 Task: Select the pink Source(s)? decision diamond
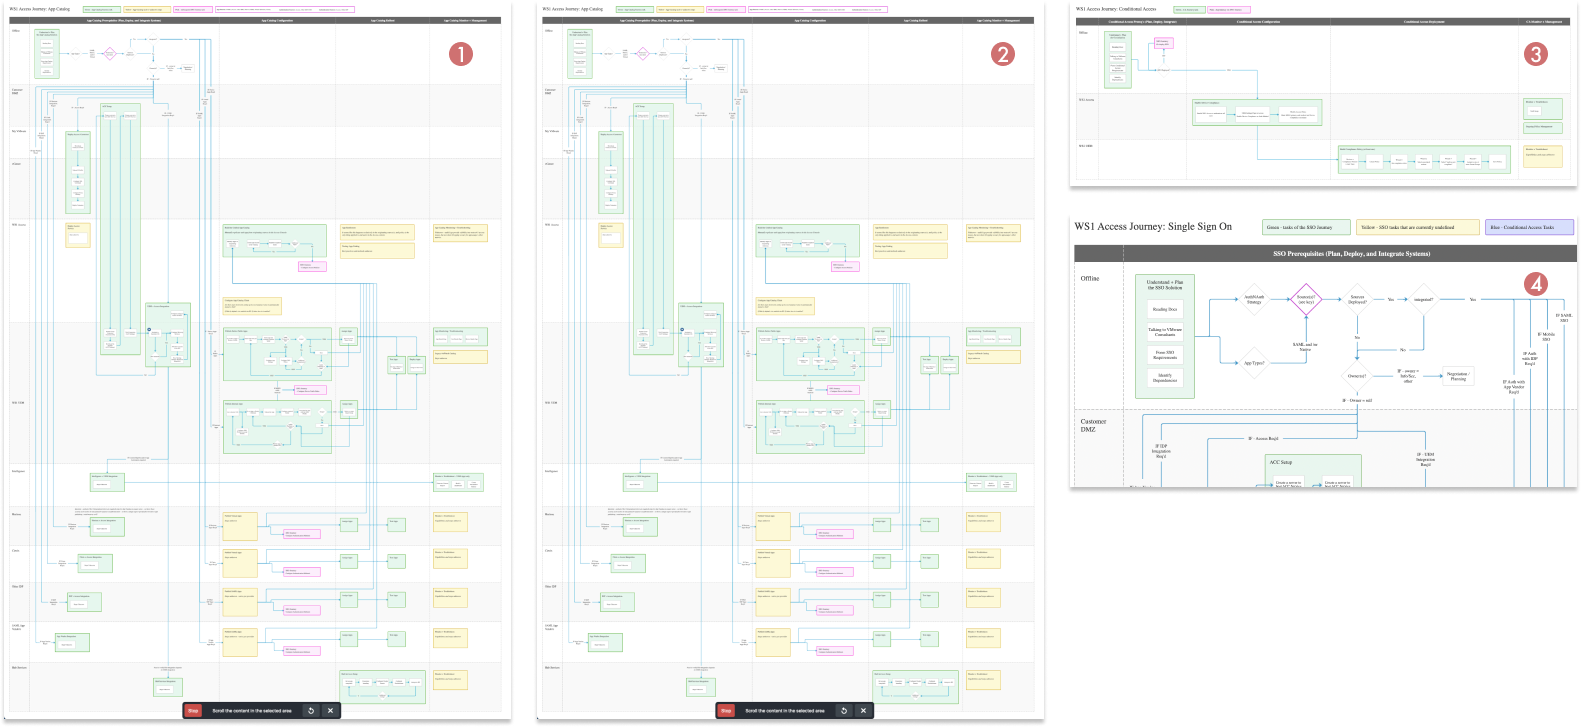[1306, 299]
